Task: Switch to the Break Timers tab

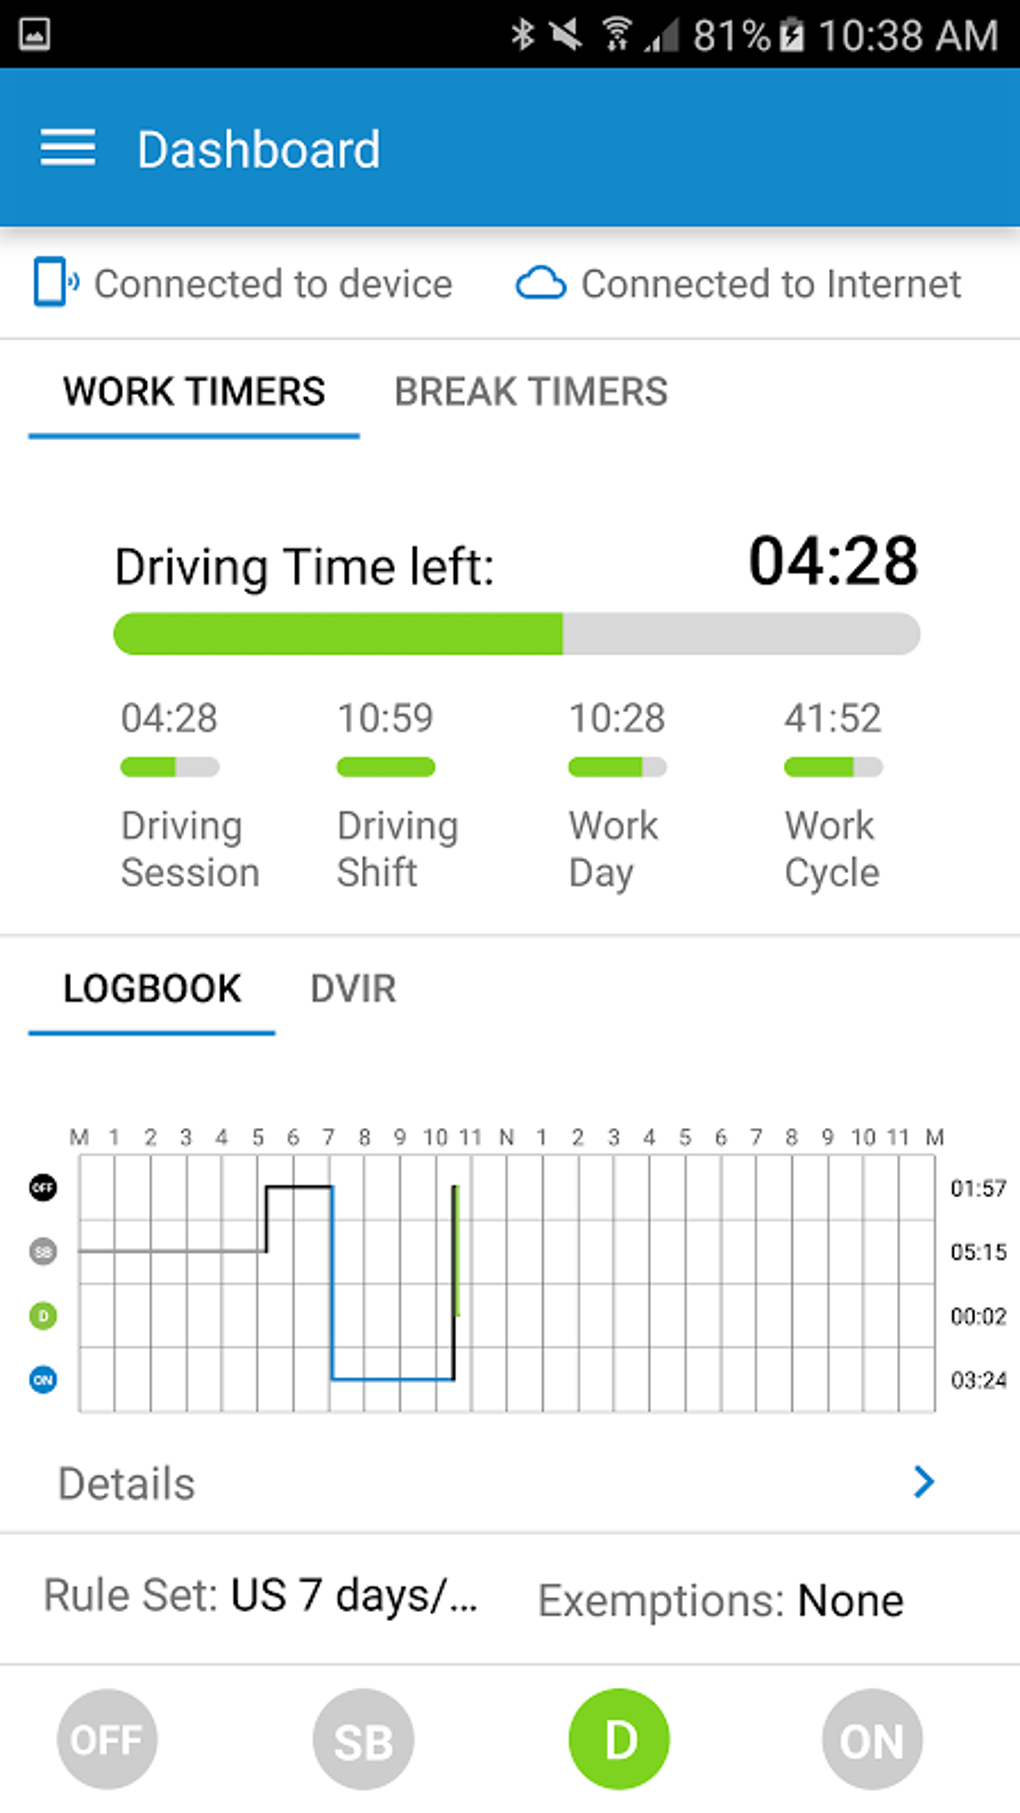Action: pos(530,392)
